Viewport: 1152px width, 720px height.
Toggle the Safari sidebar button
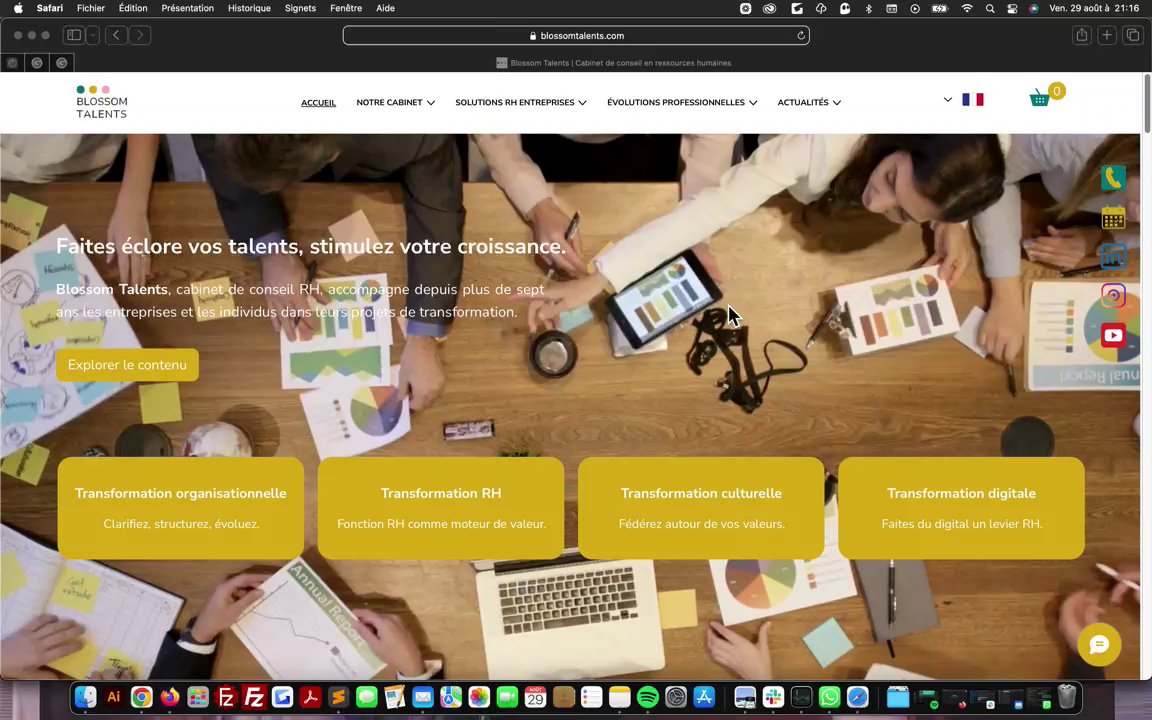(x=74, y=35)
